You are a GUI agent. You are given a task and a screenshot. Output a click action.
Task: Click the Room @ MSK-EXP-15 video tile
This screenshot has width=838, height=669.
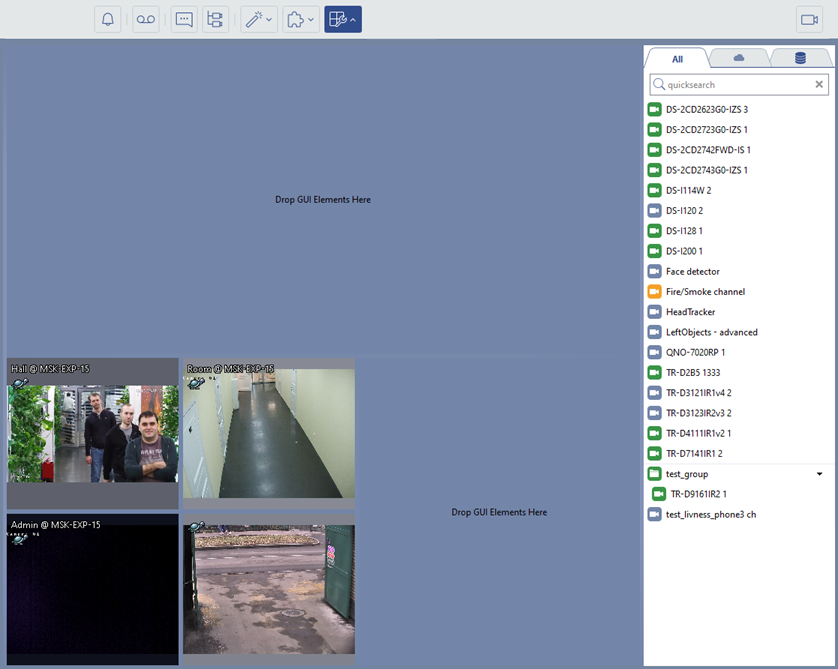pos(269,435)
